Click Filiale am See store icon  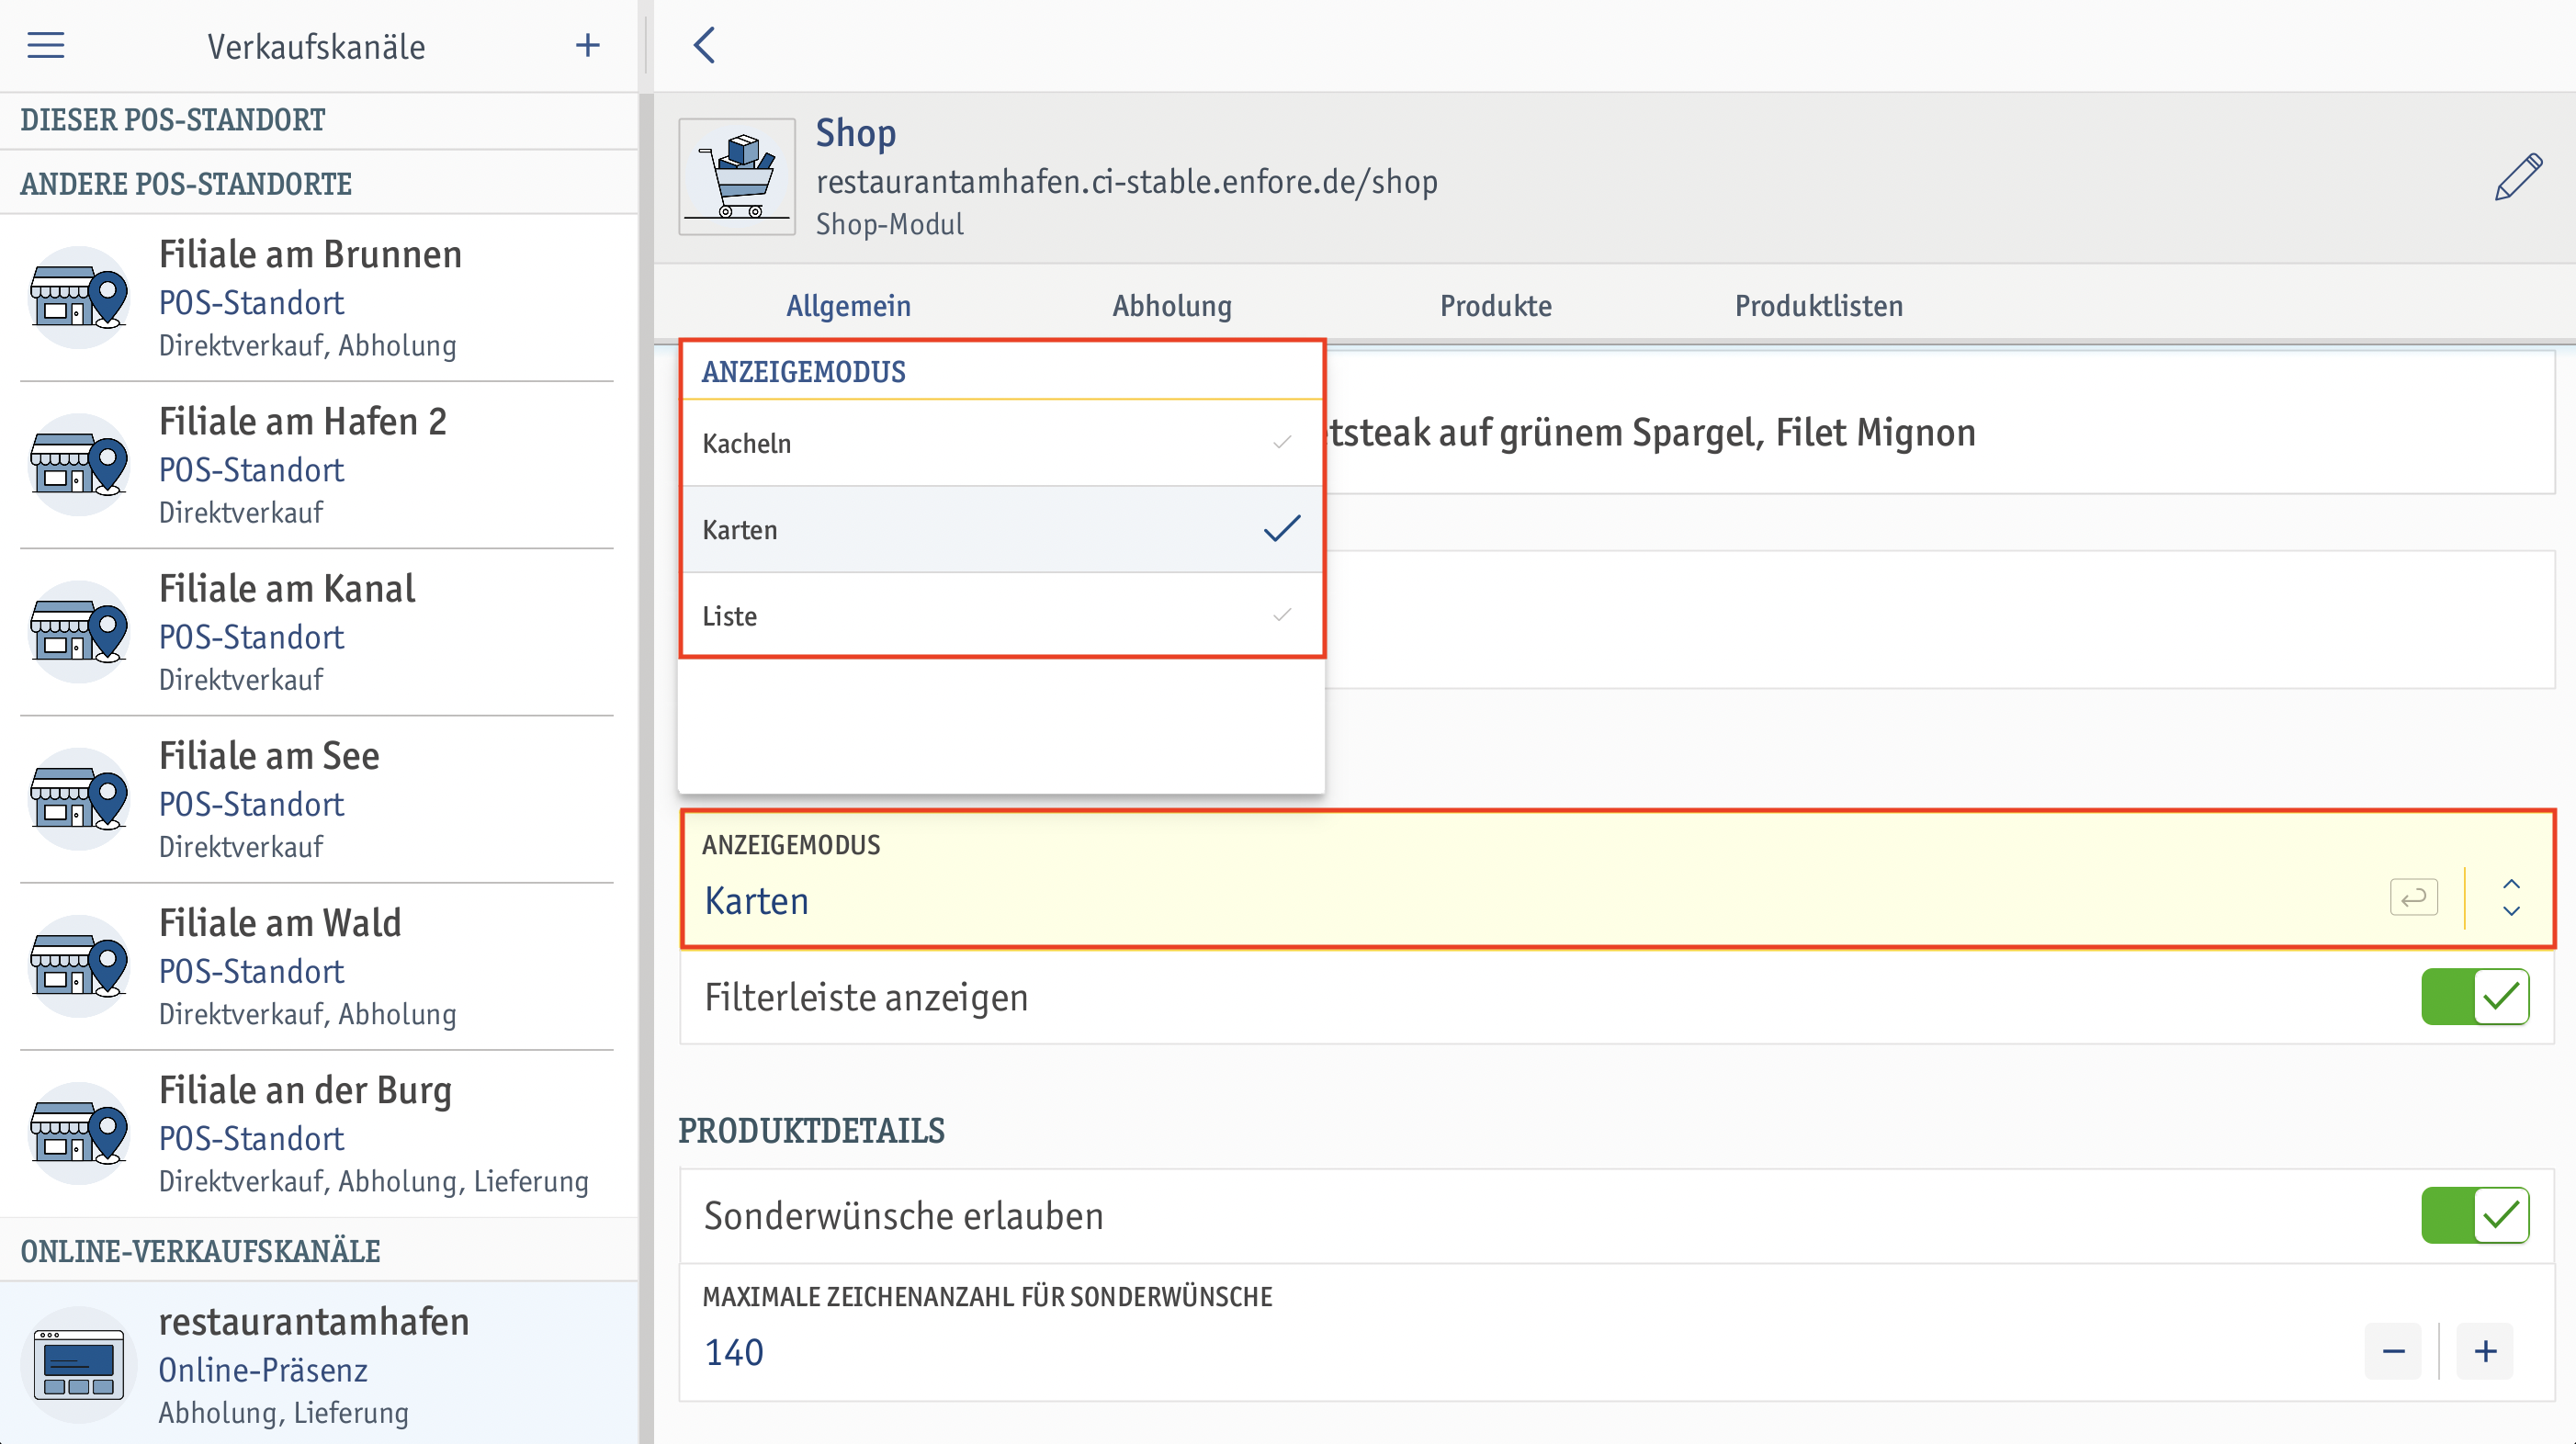tap(79, 798)
